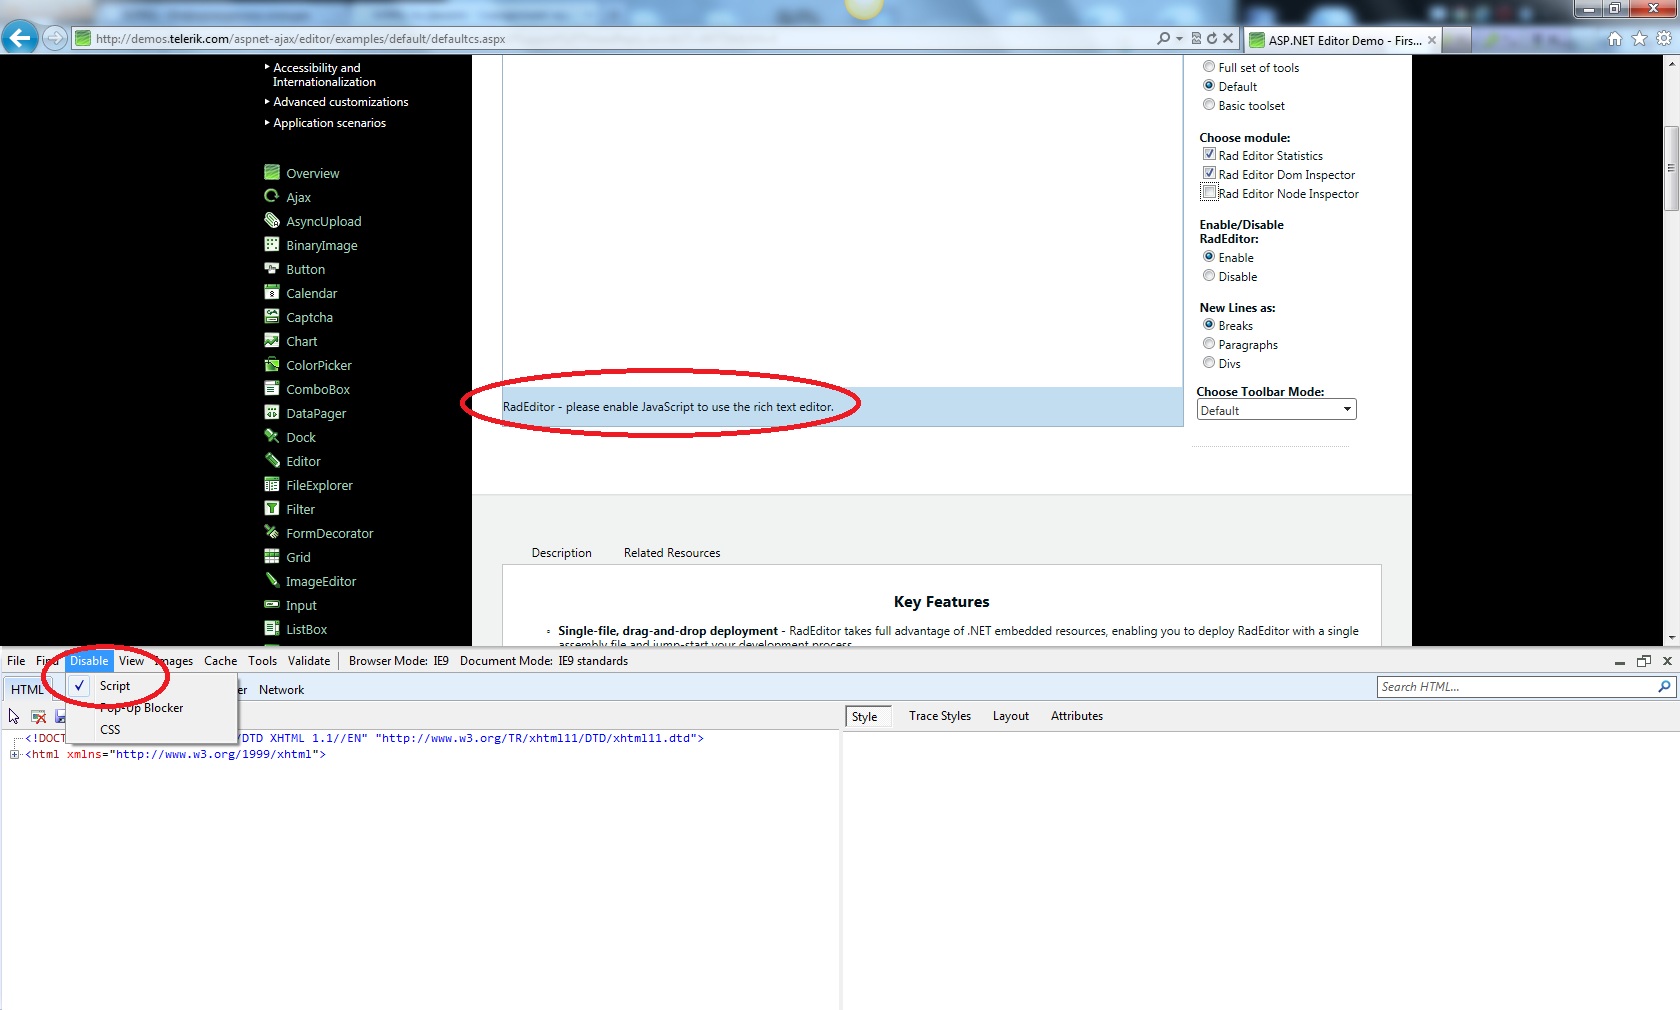Viewport: 1680px width, 1010px height.
Task: Uncheck Rad Editor Statistics checkbox
Action: tap(1209, 155)
